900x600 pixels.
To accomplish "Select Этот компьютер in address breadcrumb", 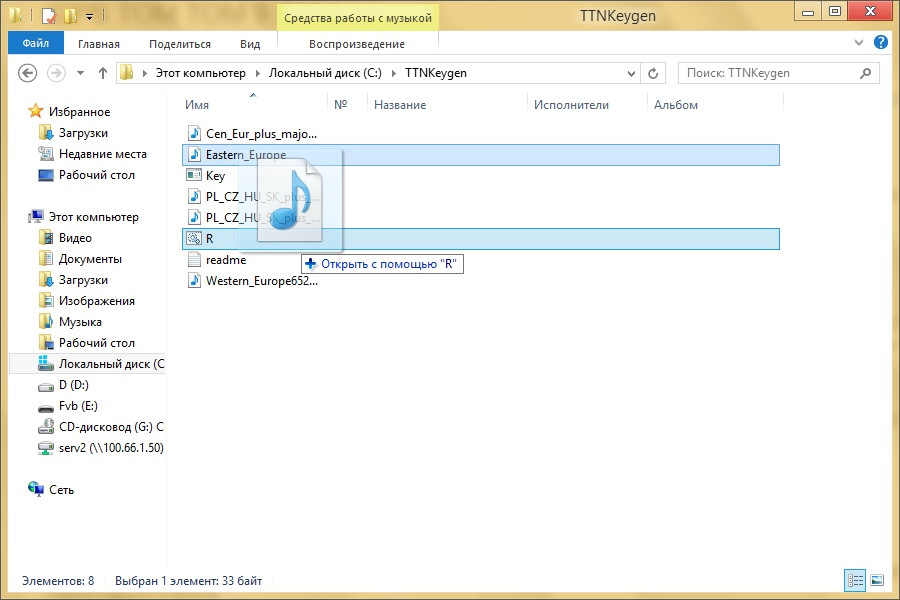I will coord(200,73).
